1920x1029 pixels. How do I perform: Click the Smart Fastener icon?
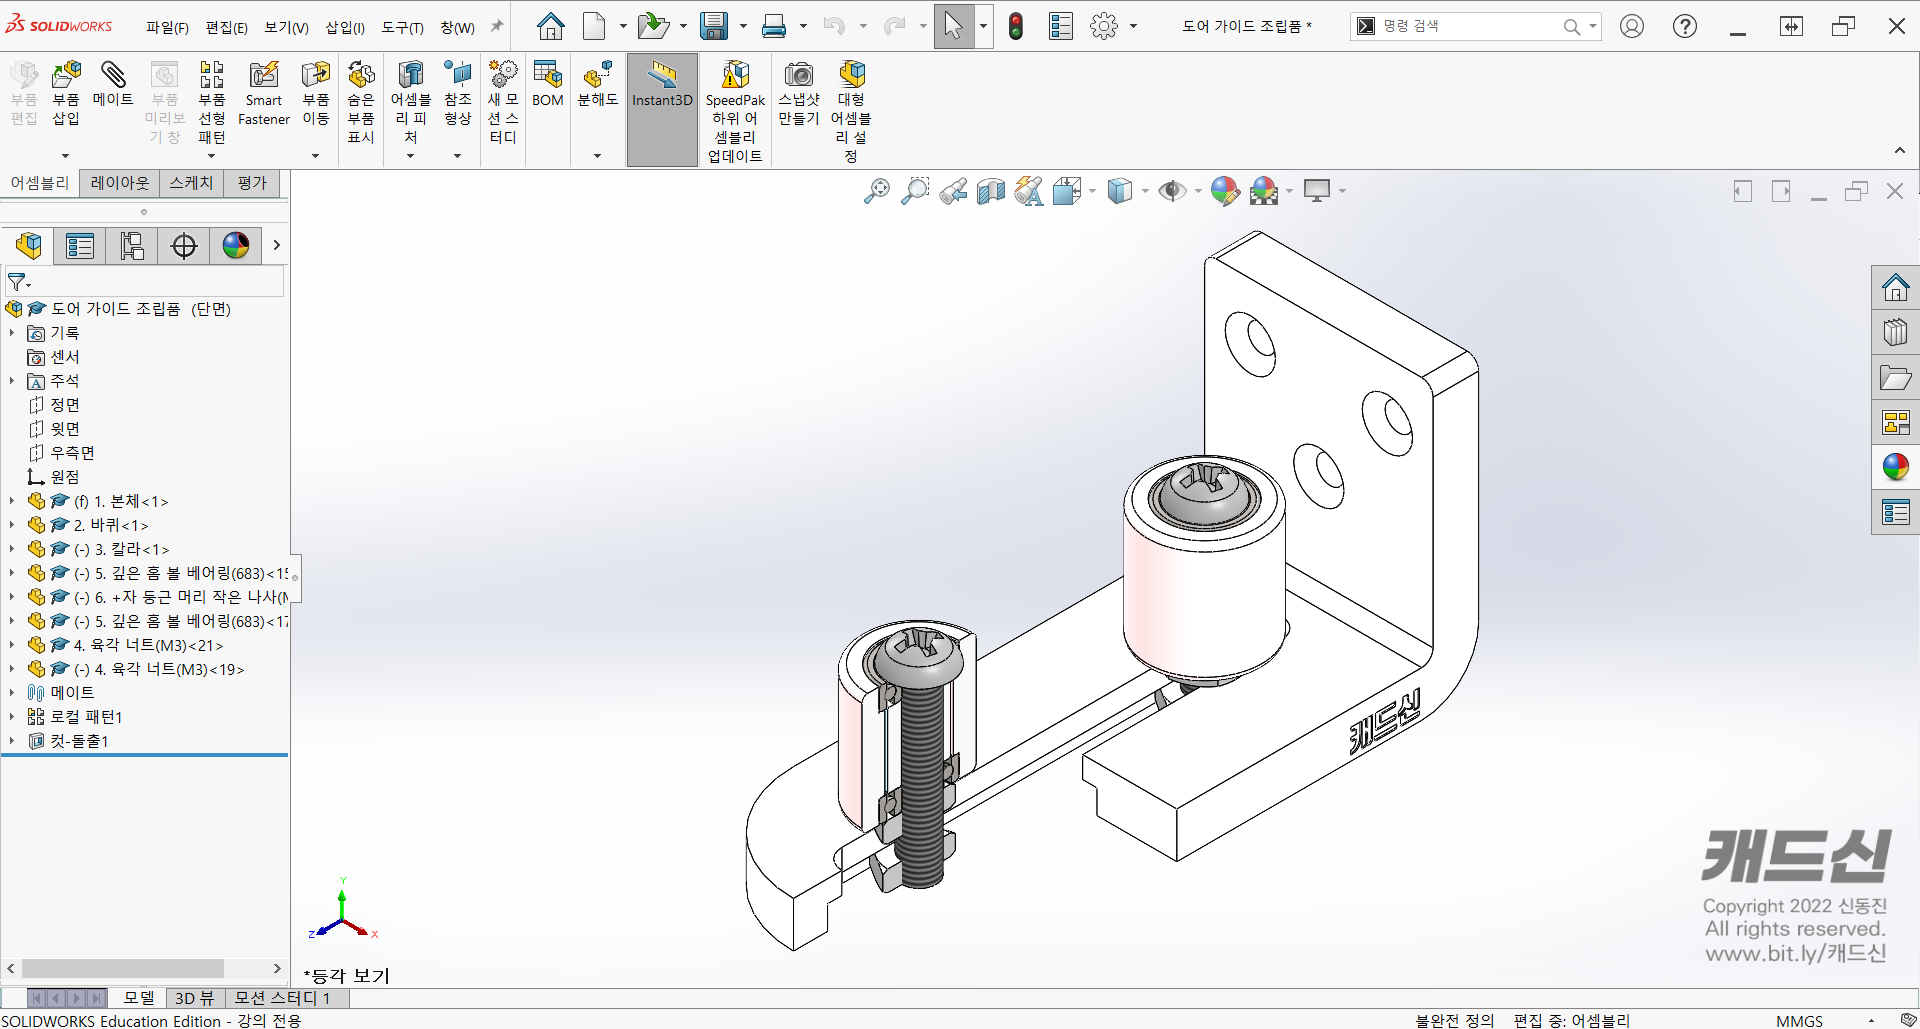click(264, 76)
